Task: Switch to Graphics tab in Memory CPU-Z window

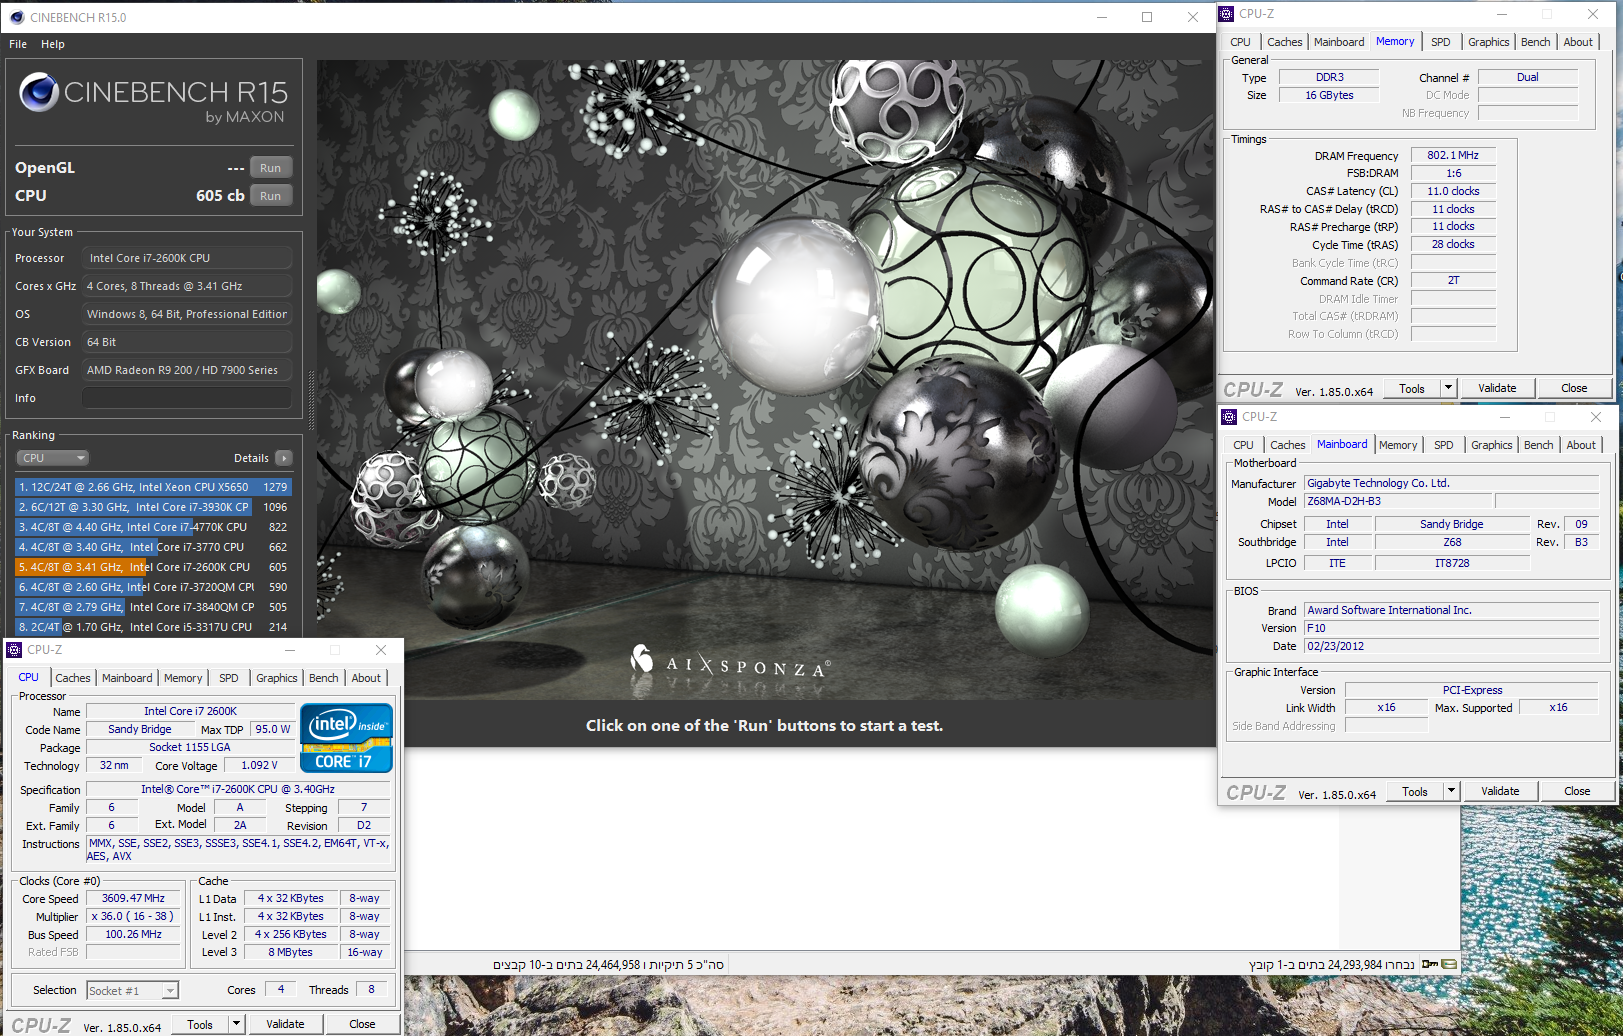Action: (x=1488, y=42)
